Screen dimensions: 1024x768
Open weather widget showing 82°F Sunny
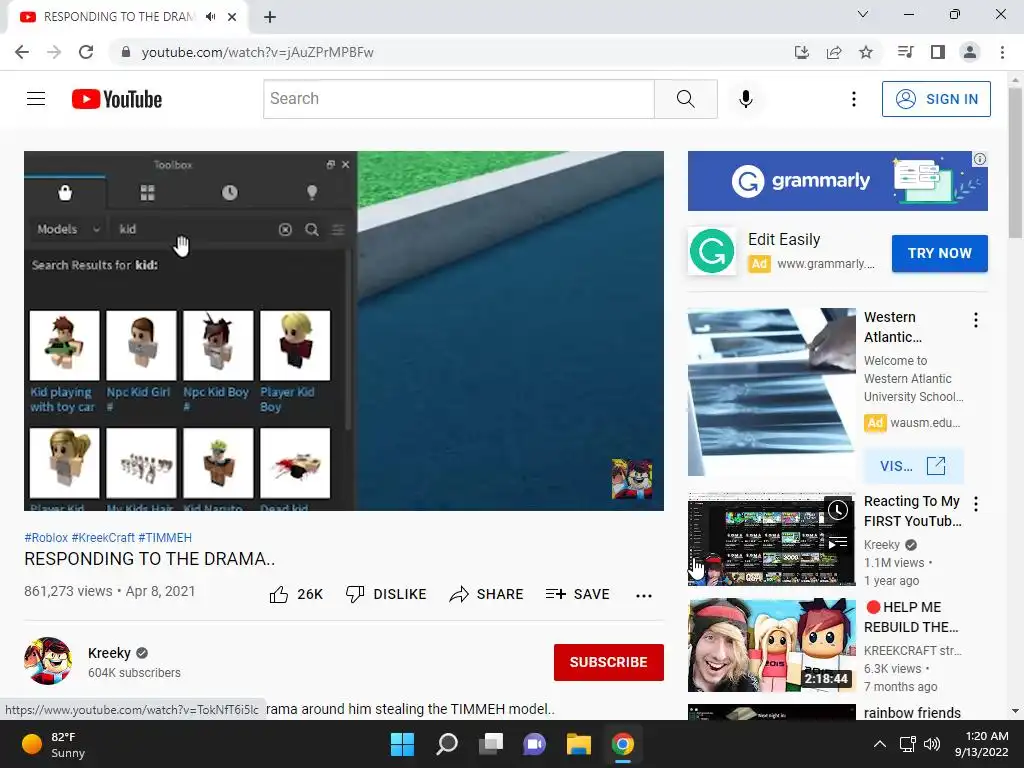pyautogui.click(x=54, y=744)
